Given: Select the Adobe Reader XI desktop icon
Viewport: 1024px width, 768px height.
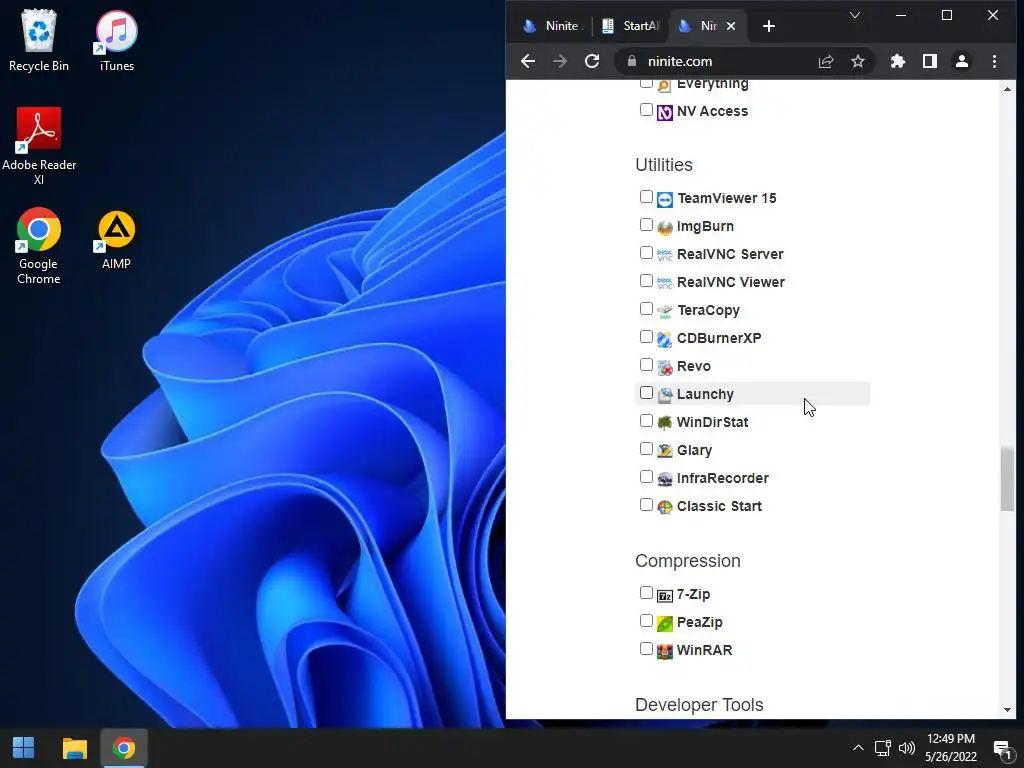Looking at the screenshot, I should (x=39, y=145).
